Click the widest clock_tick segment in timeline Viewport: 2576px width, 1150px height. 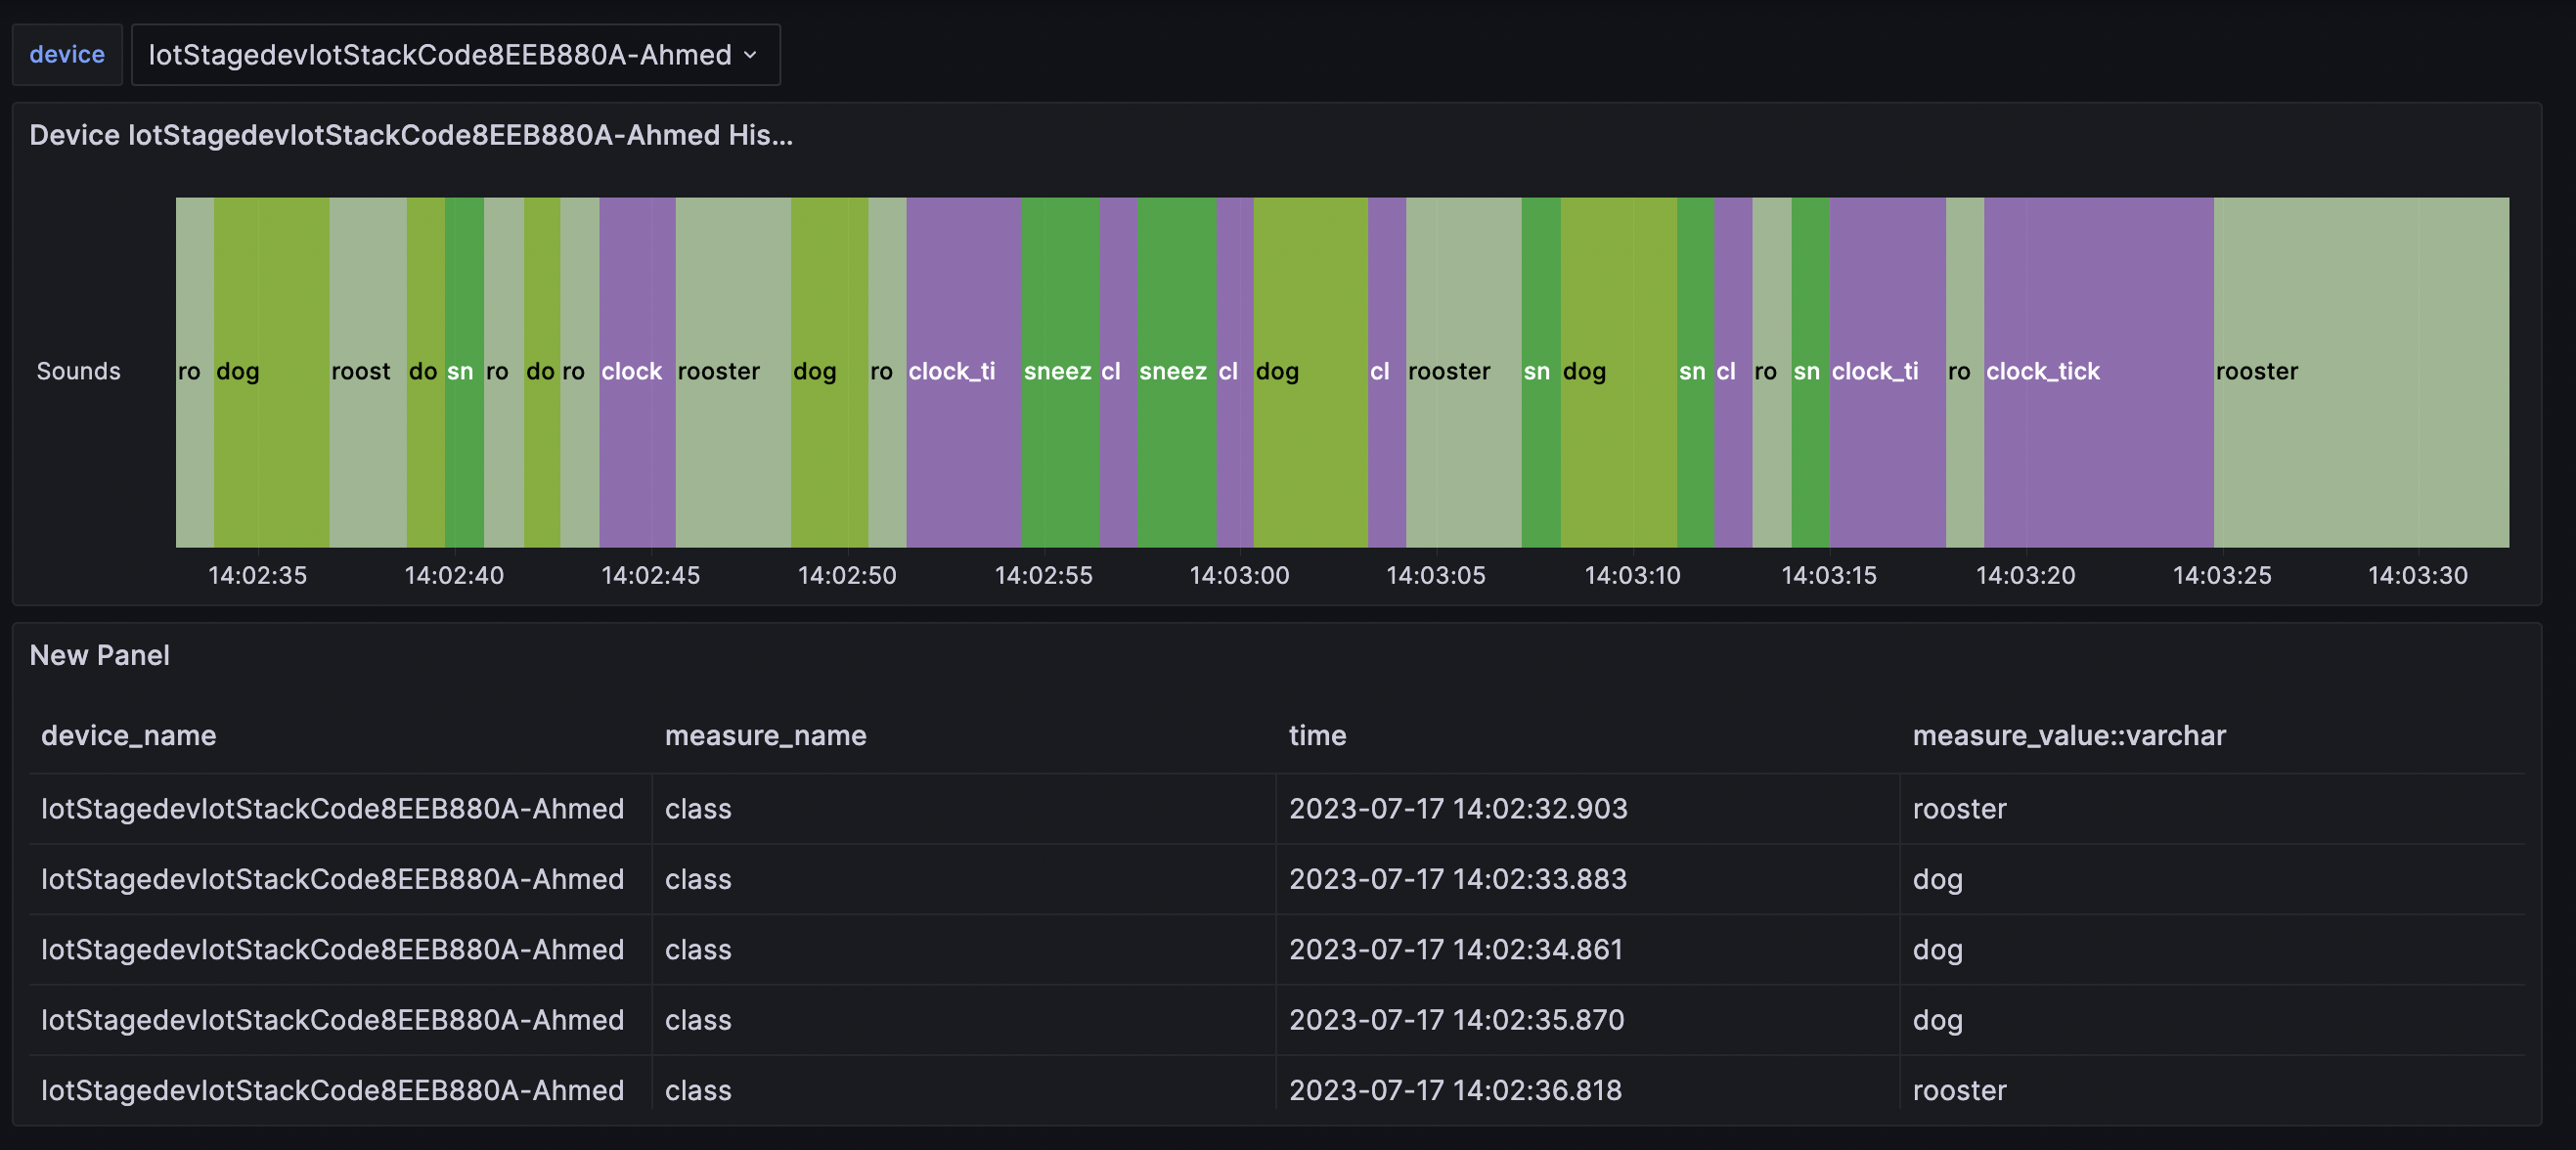point(2098,371)
